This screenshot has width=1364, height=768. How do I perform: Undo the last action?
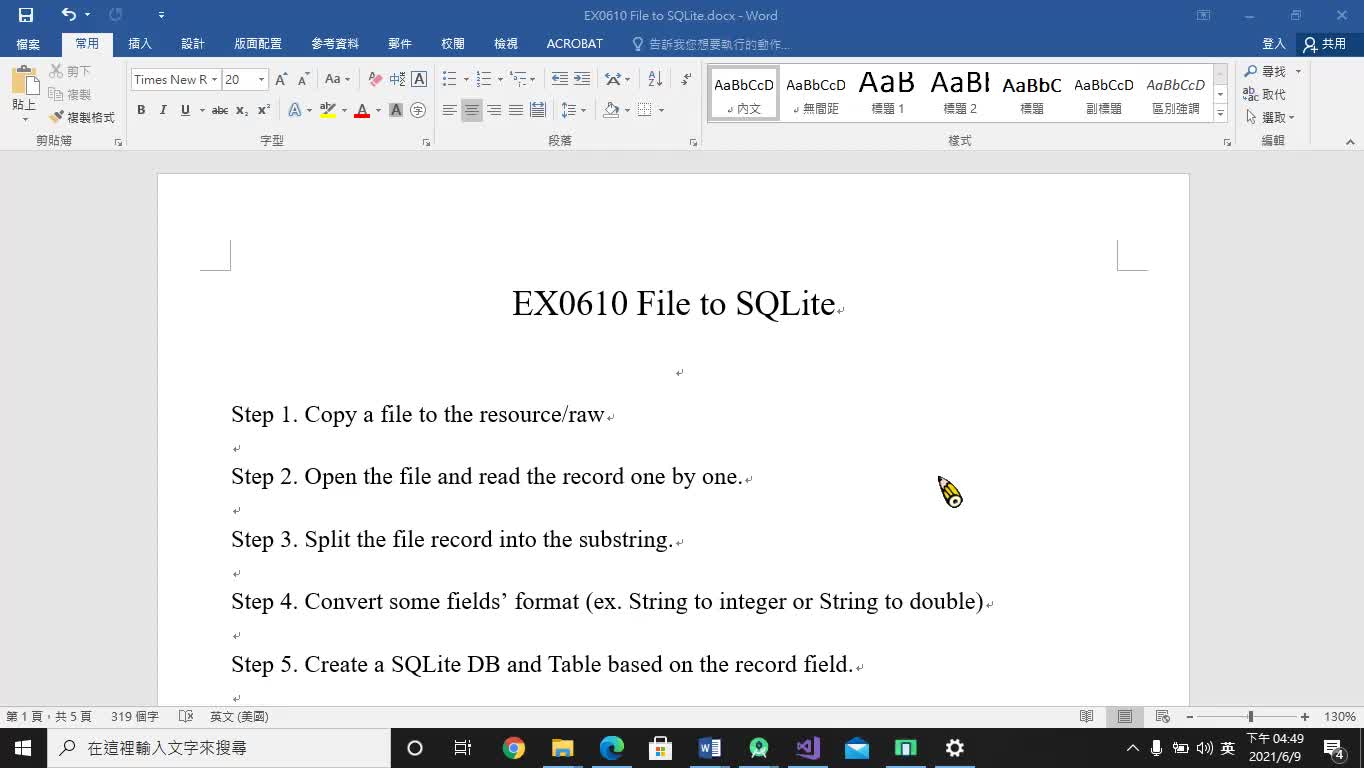point(68,15)
